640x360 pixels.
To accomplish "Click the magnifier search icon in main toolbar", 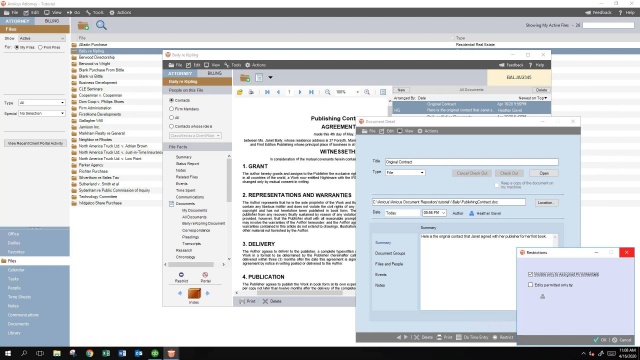I will click(101, 25).
